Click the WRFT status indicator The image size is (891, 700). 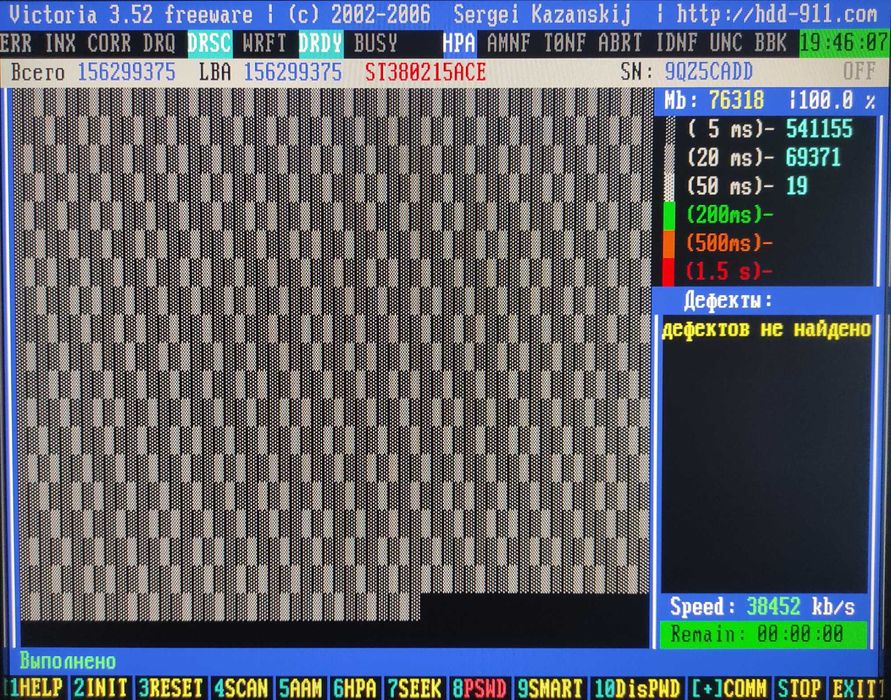[264, 43]
